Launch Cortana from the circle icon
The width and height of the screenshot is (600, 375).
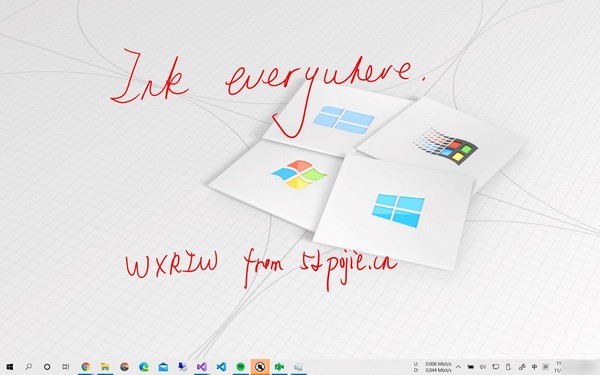click(x=47, y=367)
